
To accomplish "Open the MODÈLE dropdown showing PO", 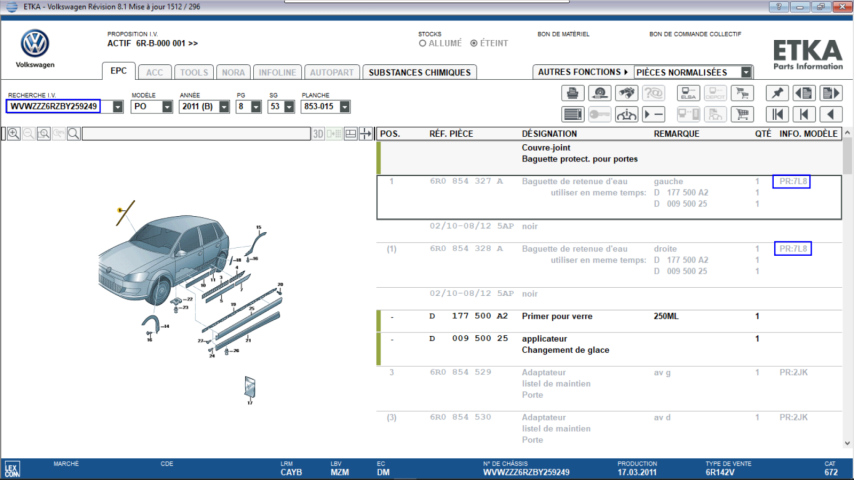I will coord(167,107).
